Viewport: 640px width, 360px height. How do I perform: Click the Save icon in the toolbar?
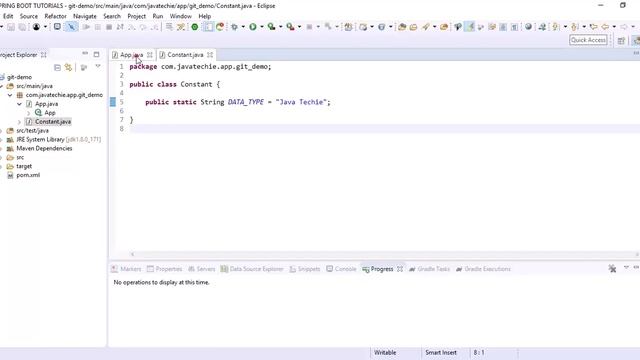click(11, 27)
